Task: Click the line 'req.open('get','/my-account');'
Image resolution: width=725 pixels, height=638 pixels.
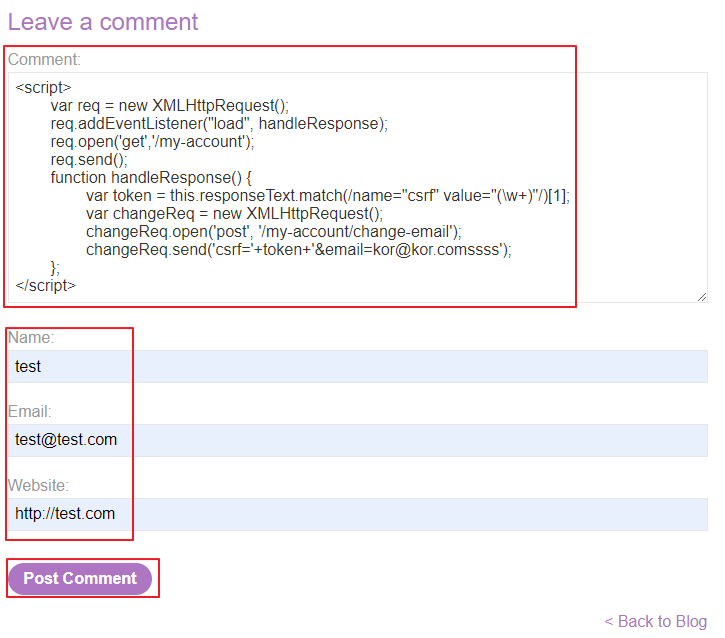Action: click(x=153, y=141)
